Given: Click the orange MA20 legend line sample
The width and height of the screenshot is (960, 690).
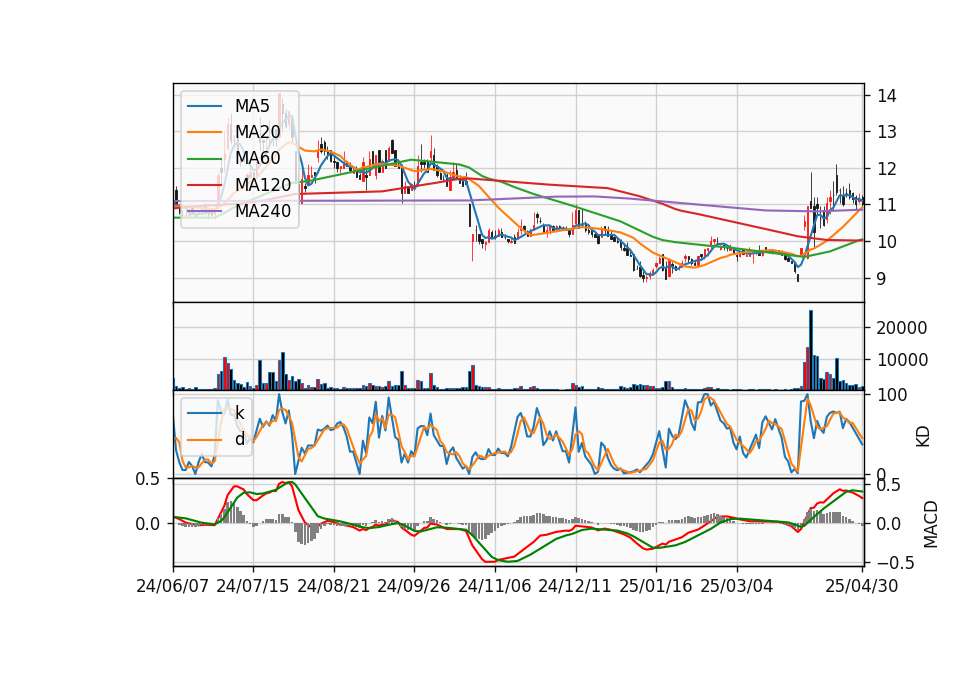Looking at the screenshot, I should pyautogui.click(x=204, y=133).
